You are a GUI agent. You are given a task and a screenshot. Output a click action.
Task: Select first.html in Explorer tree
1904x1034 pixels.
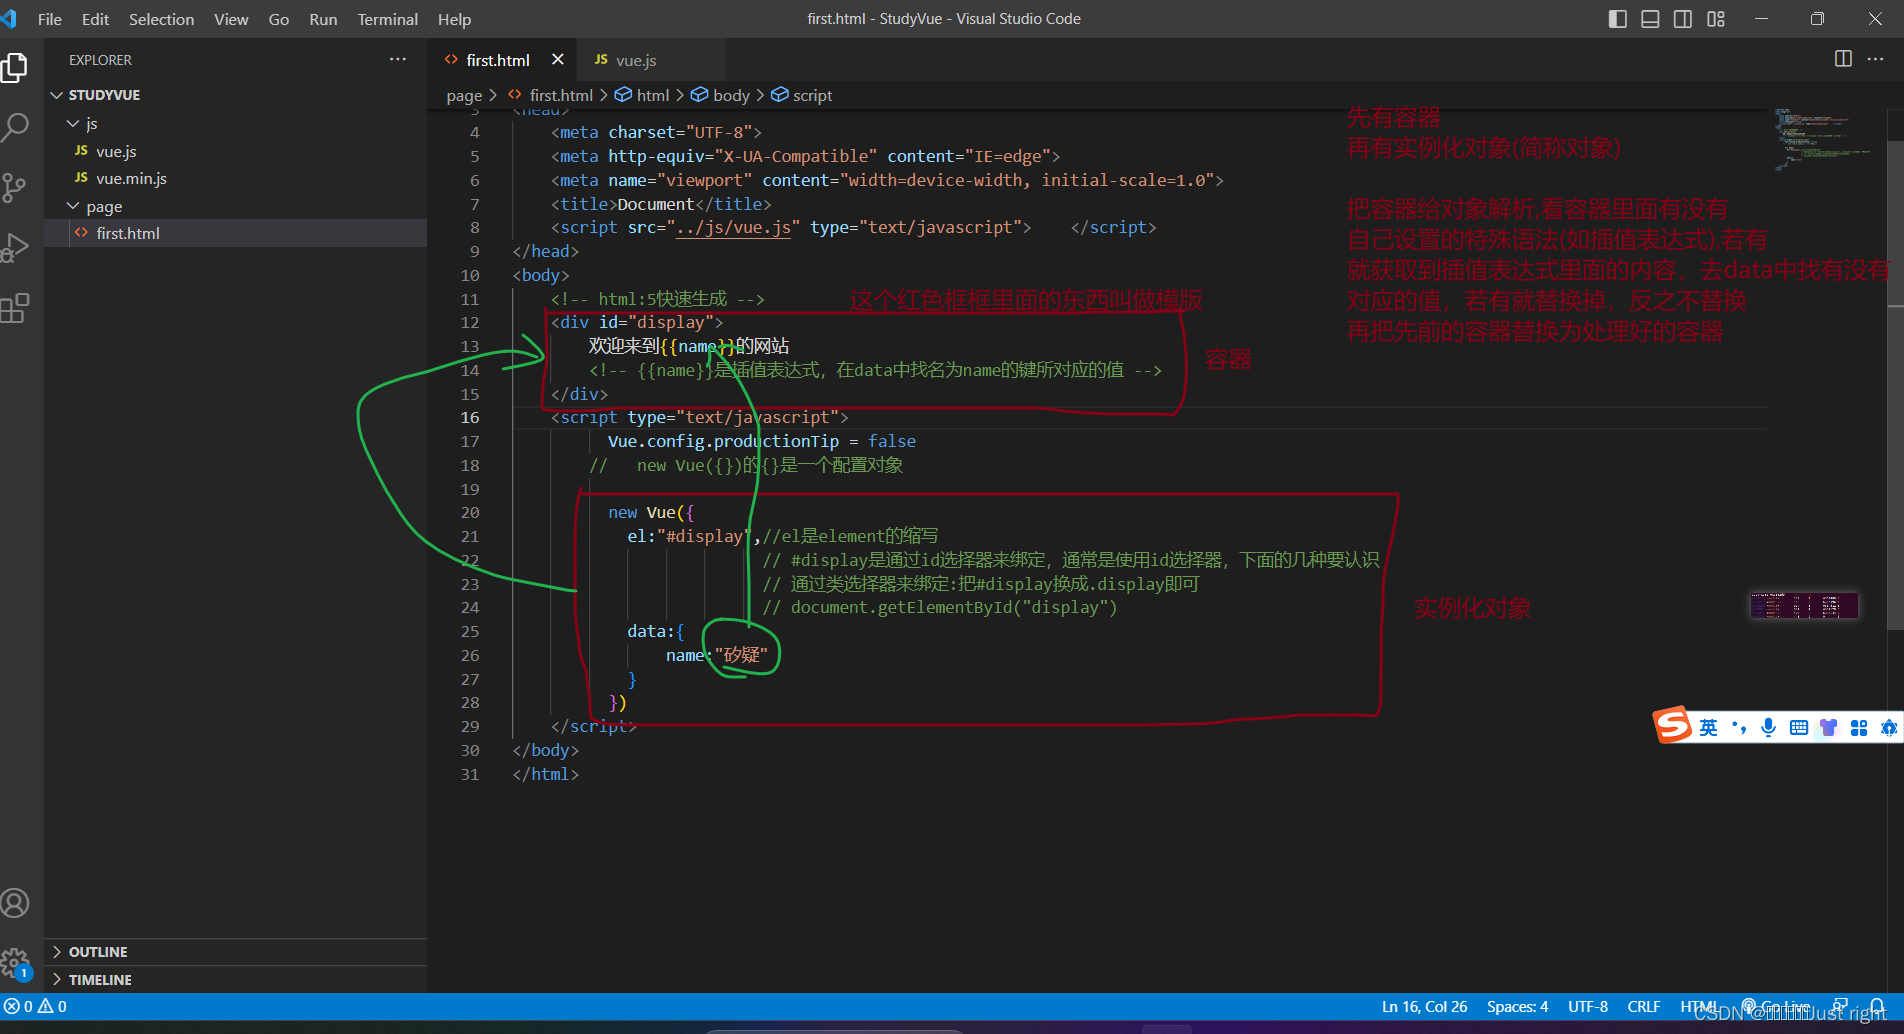235,233
